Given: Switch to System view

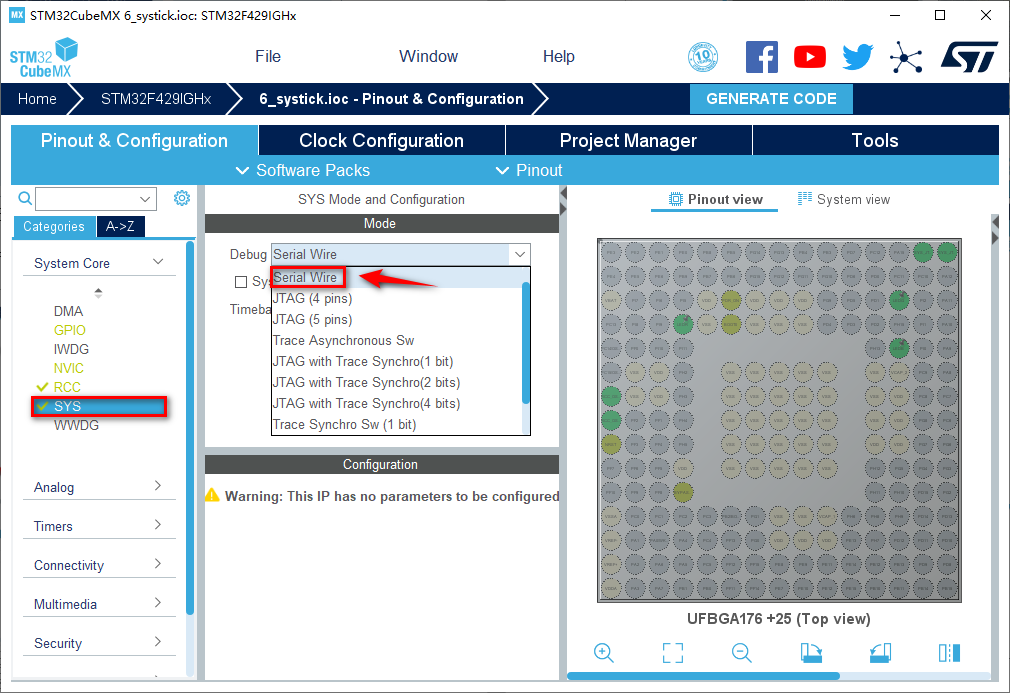Looking at the screenshot, I should [x=843, y=199].
